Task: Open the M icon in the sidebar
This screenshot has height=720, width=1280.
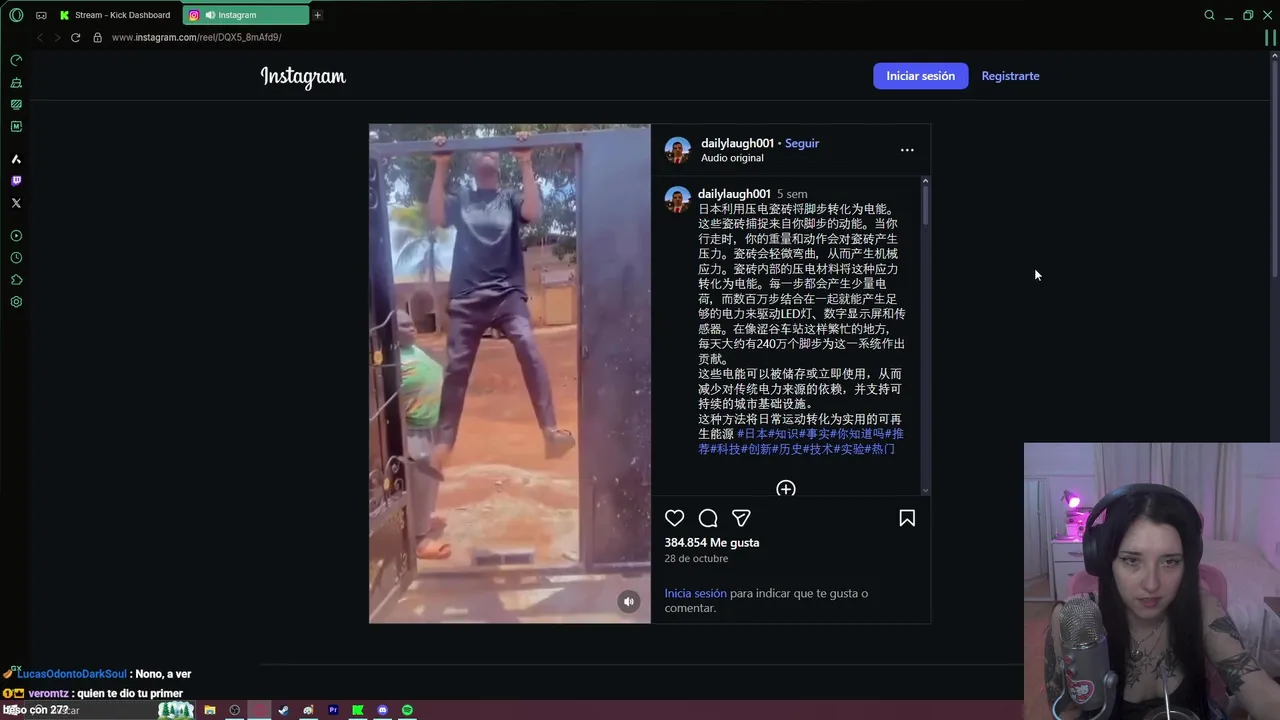Action: pyautogui.click(x=16, y=126)
